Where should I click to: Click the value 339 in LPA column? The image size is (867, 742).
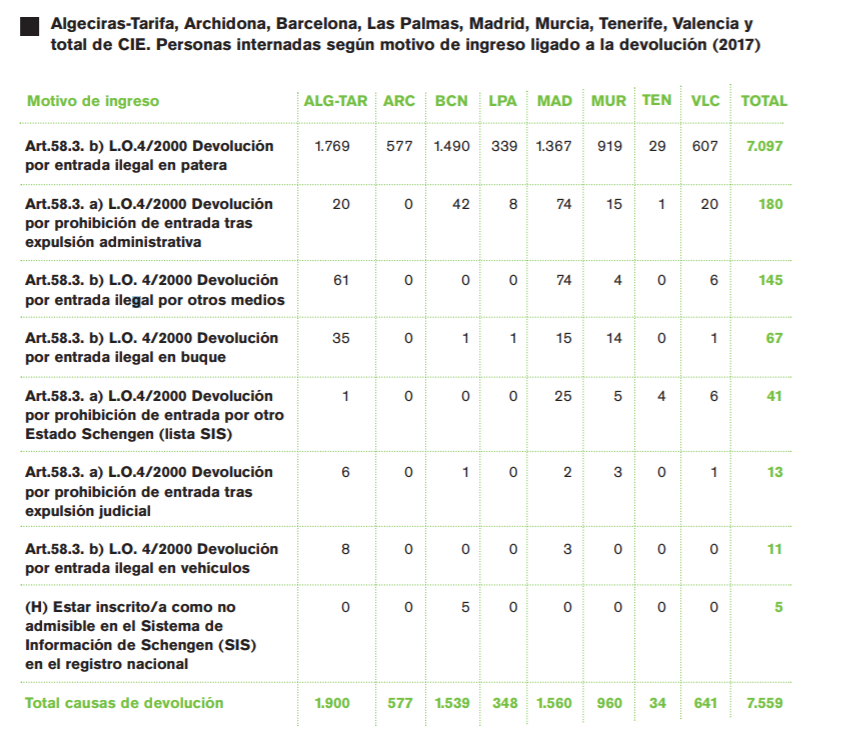point(504,146)
